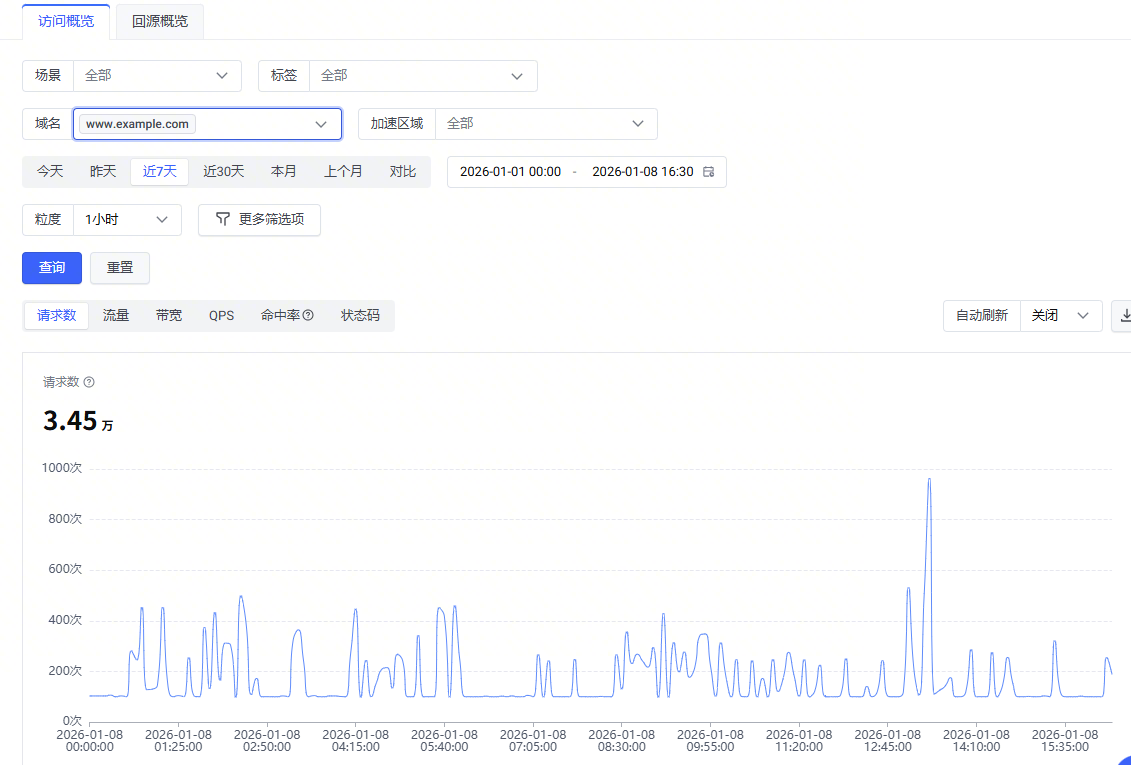Switch to the 带宽 metric tab
1131x765 pixels.
tap(169, 316)
